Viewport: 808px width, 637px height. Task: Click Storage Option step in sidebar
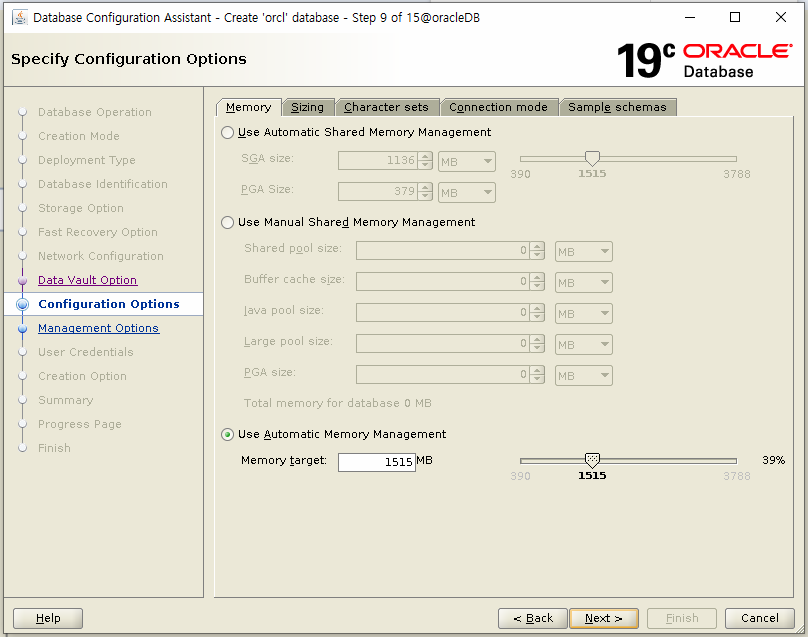(x=81, y=208)
